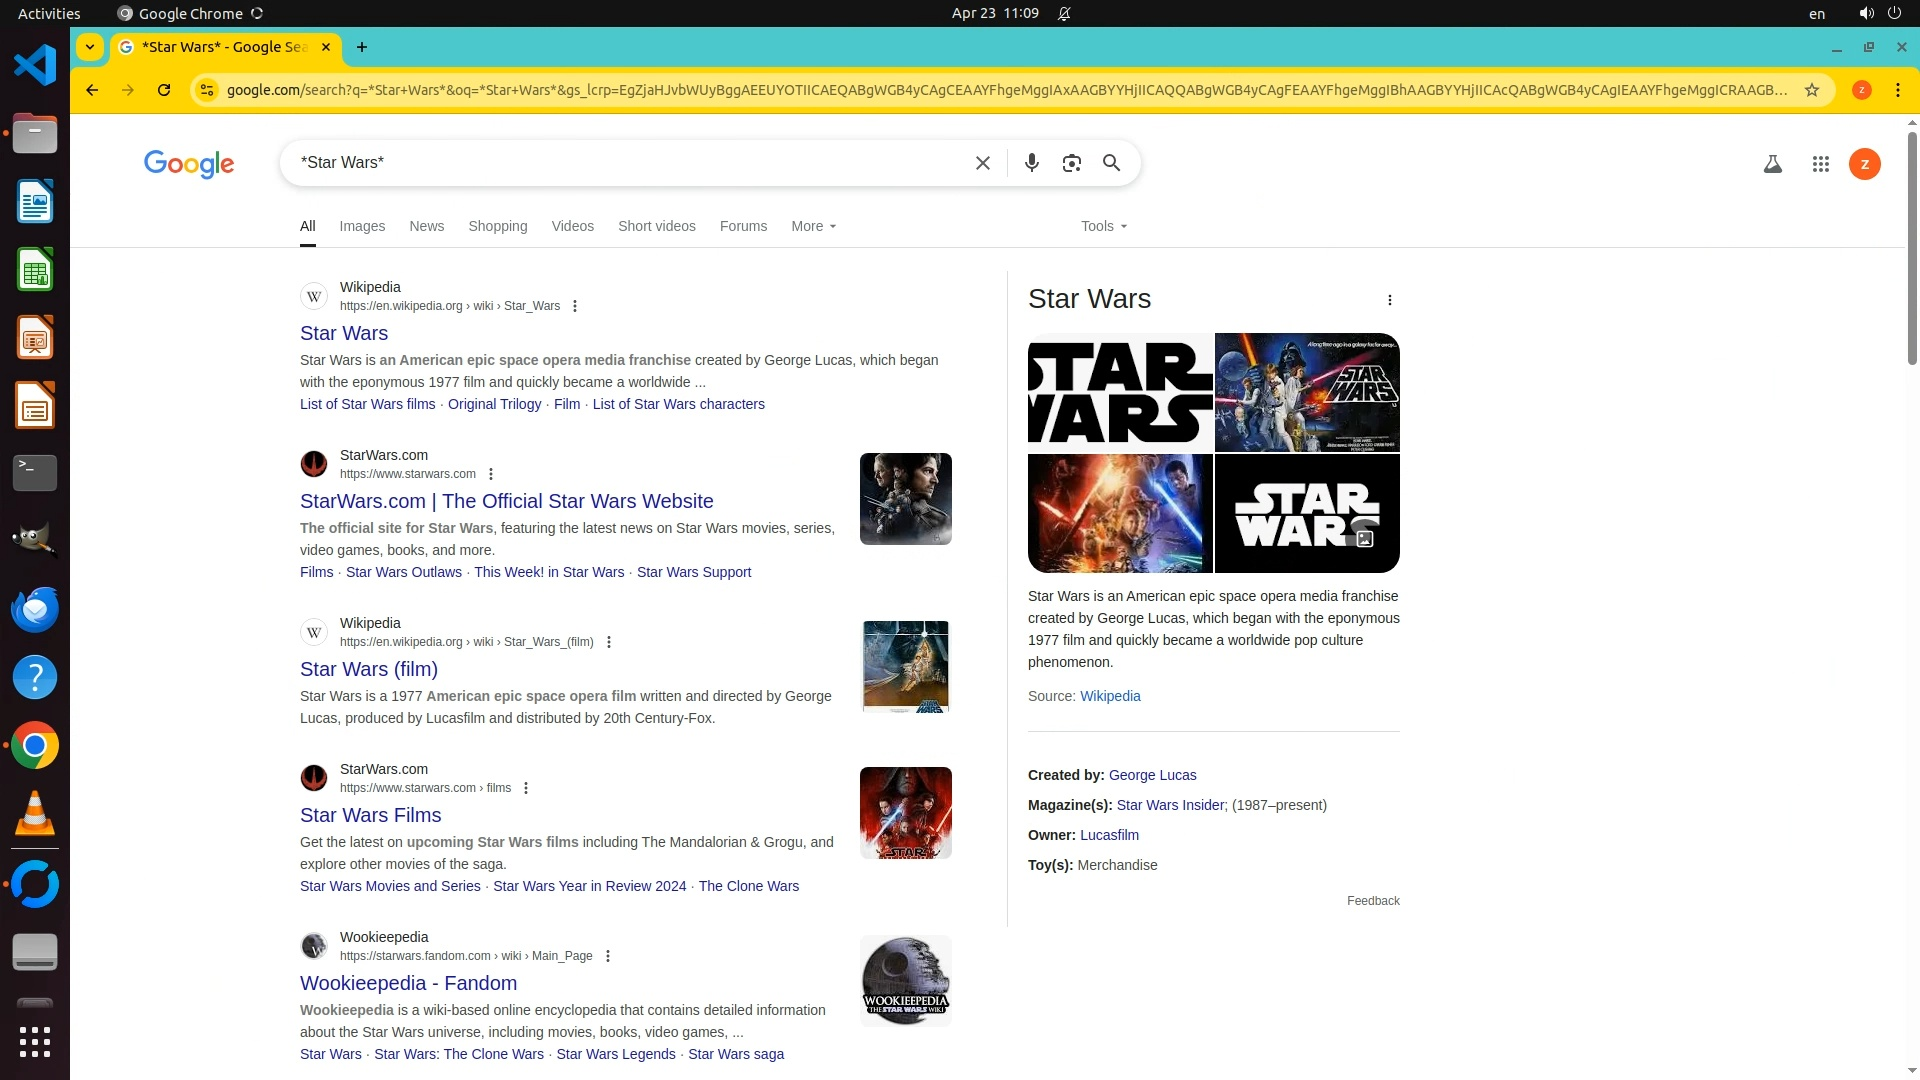1920x1080 pixels.
Task: Open the Wookieepedia - Fandom result
Action: [x=408, y=983]
